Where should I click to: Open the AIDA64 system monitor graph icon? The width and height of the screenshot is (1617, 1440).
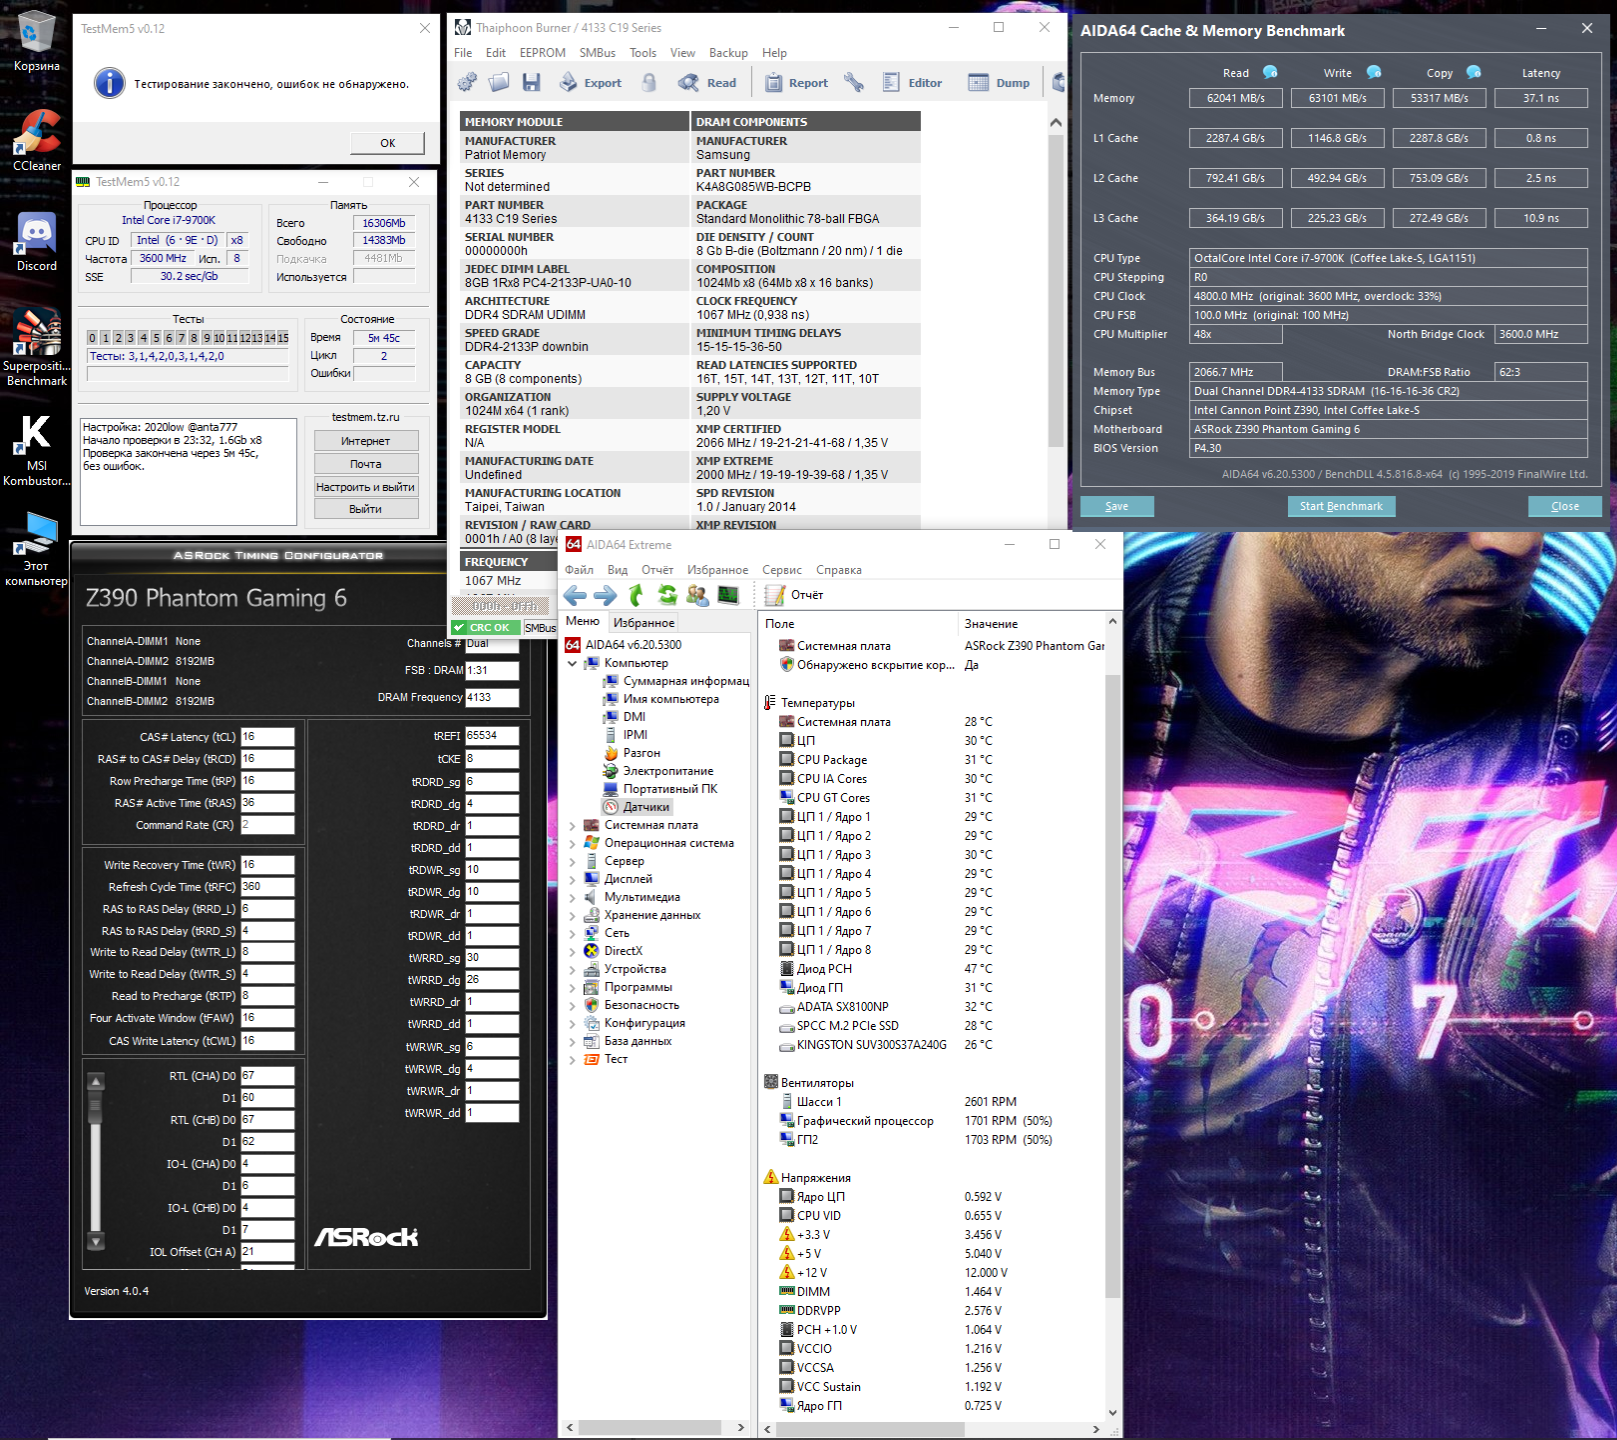click(728, 596)
